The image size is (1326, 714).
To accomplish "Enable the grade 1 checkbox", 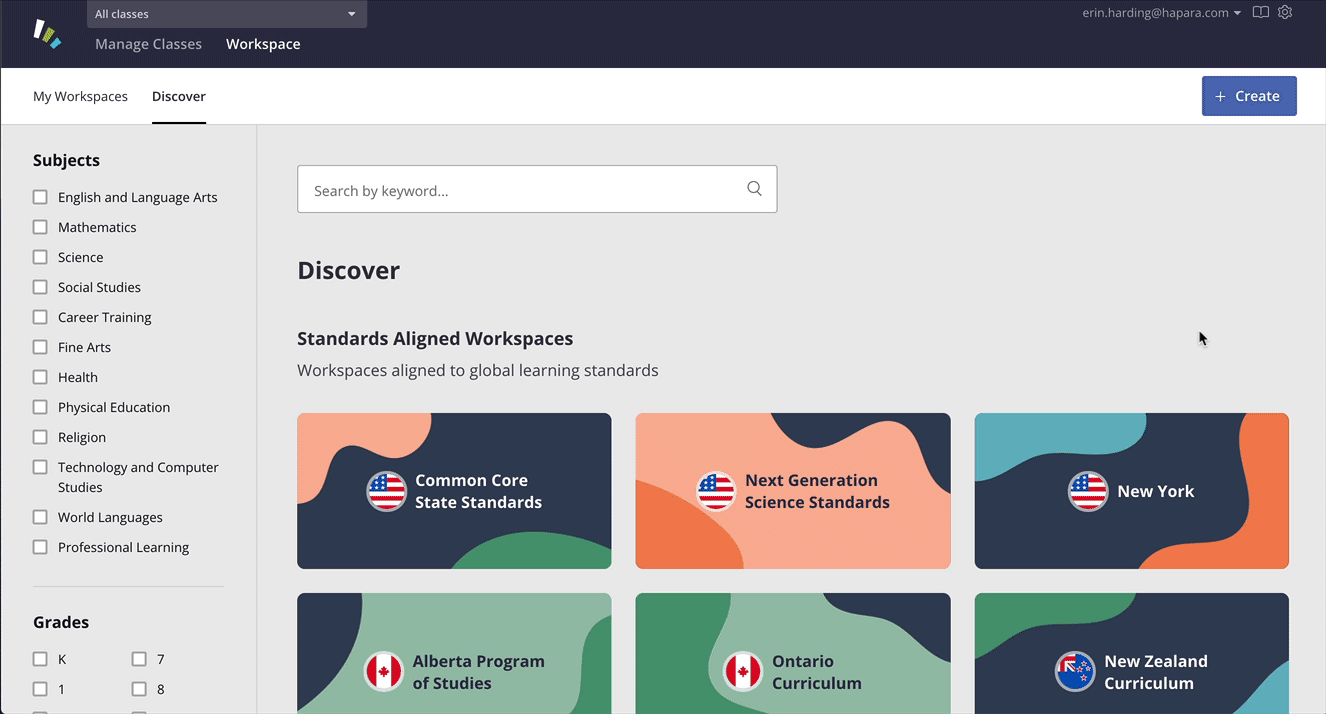I will click(x=40, y=689).
